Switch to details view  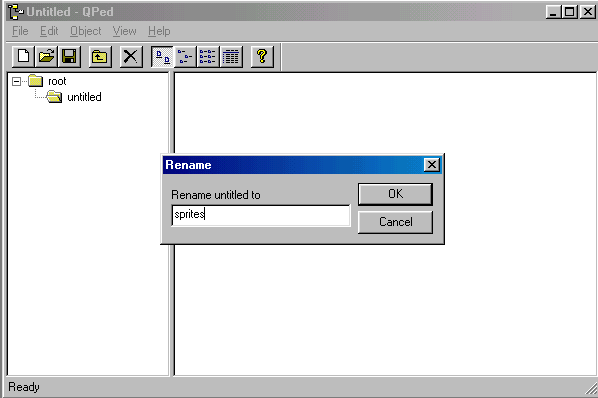point(231,56)
